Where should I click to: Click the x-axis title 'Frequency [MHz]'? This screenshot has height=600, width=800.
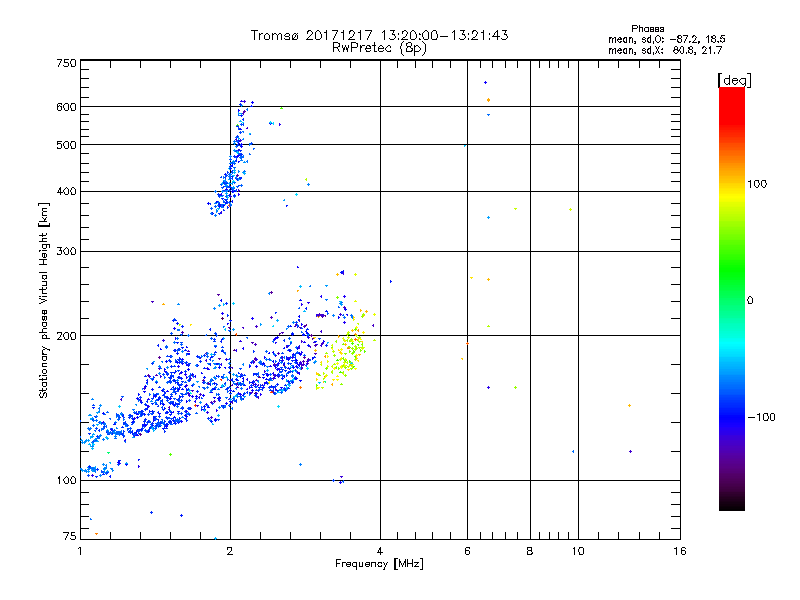[x=379, y=563]
